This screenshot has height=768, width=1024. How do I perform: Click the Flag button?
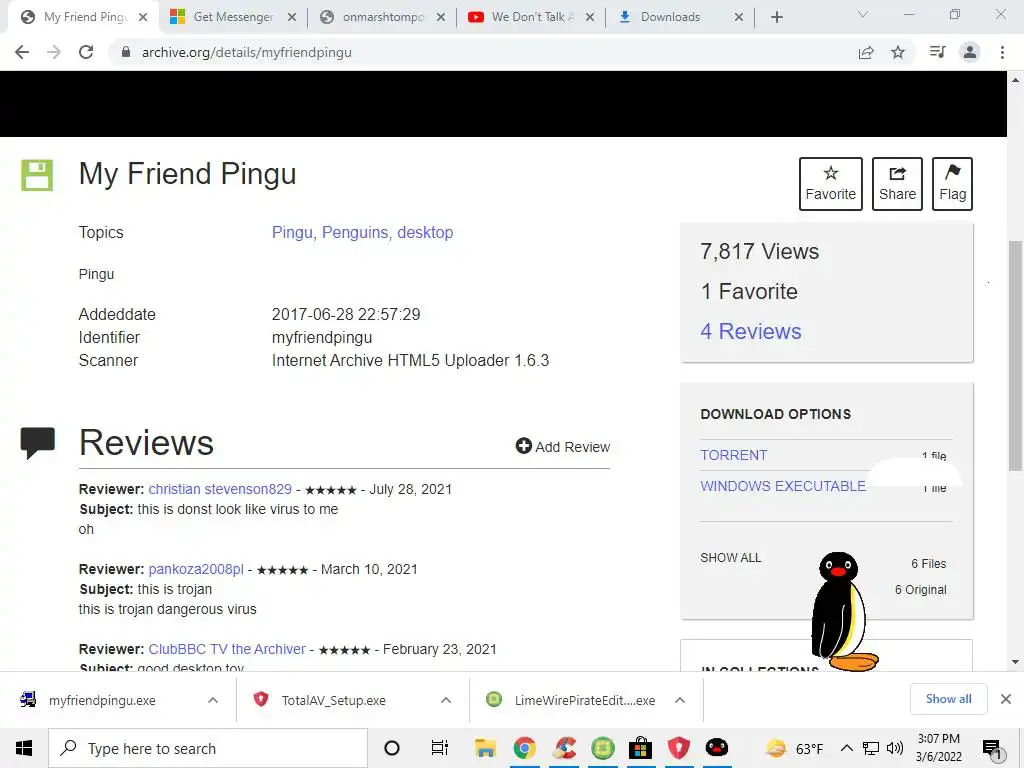pos(952,184)
